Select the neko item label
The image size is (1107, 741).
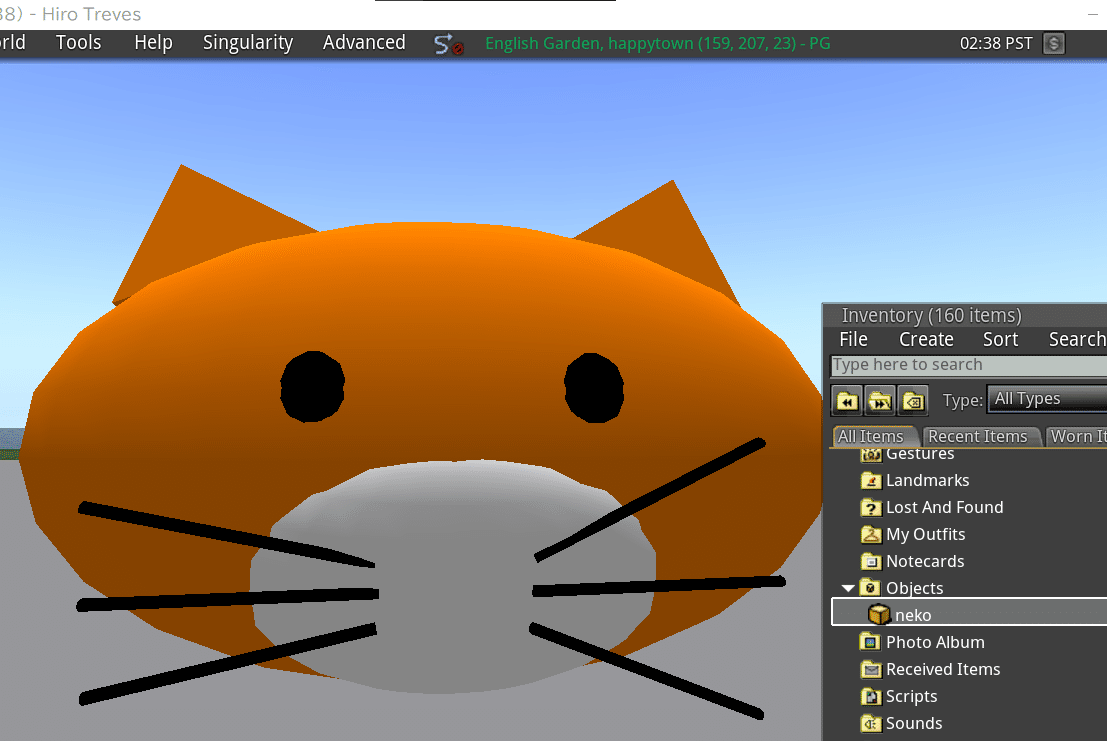coord(913,615)
